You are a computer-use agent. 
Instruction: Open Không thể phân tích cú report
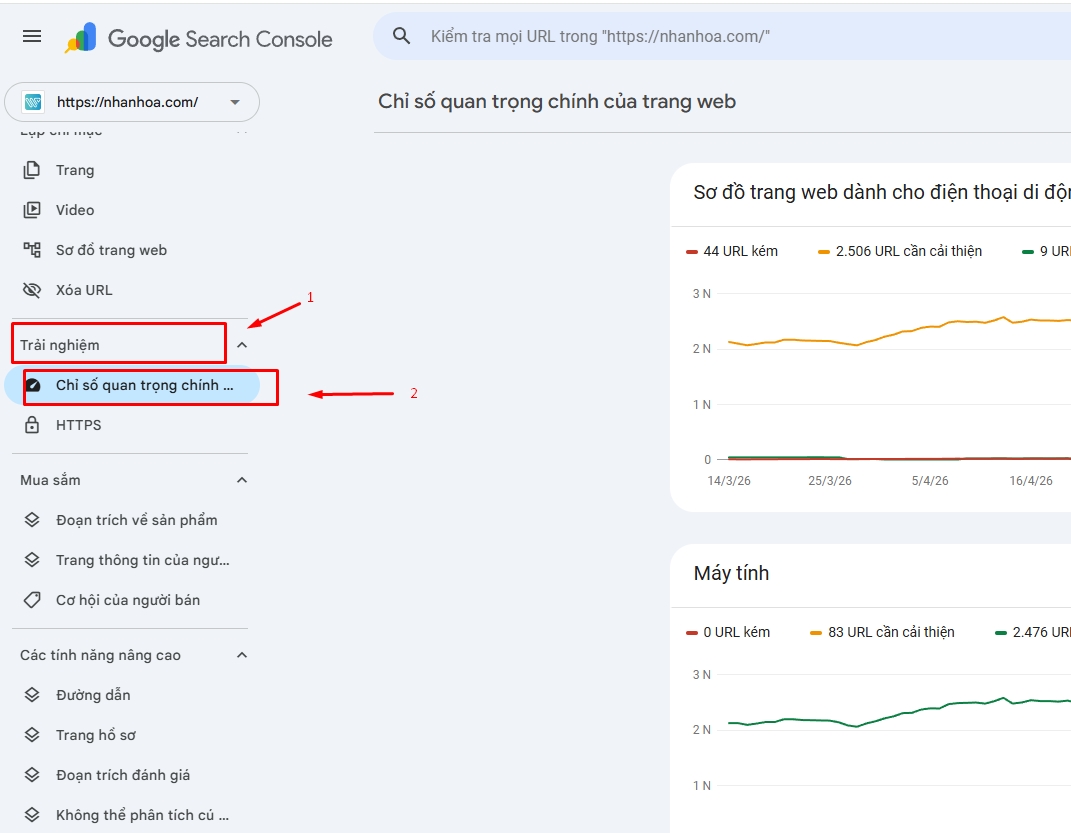tap(132, 815)
